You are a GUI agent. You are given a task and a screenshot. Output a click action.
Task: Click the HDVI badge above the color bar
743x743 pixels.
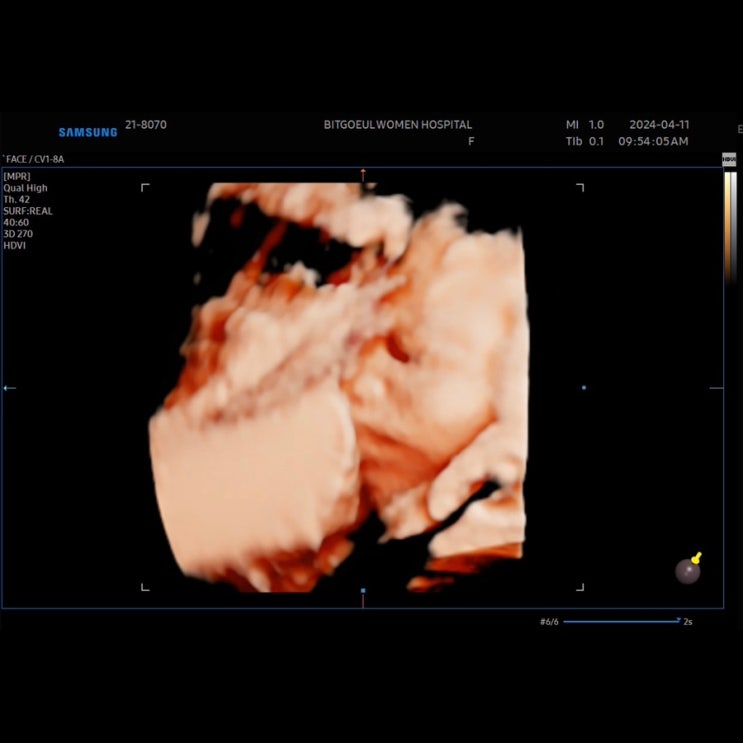[729, 160]
